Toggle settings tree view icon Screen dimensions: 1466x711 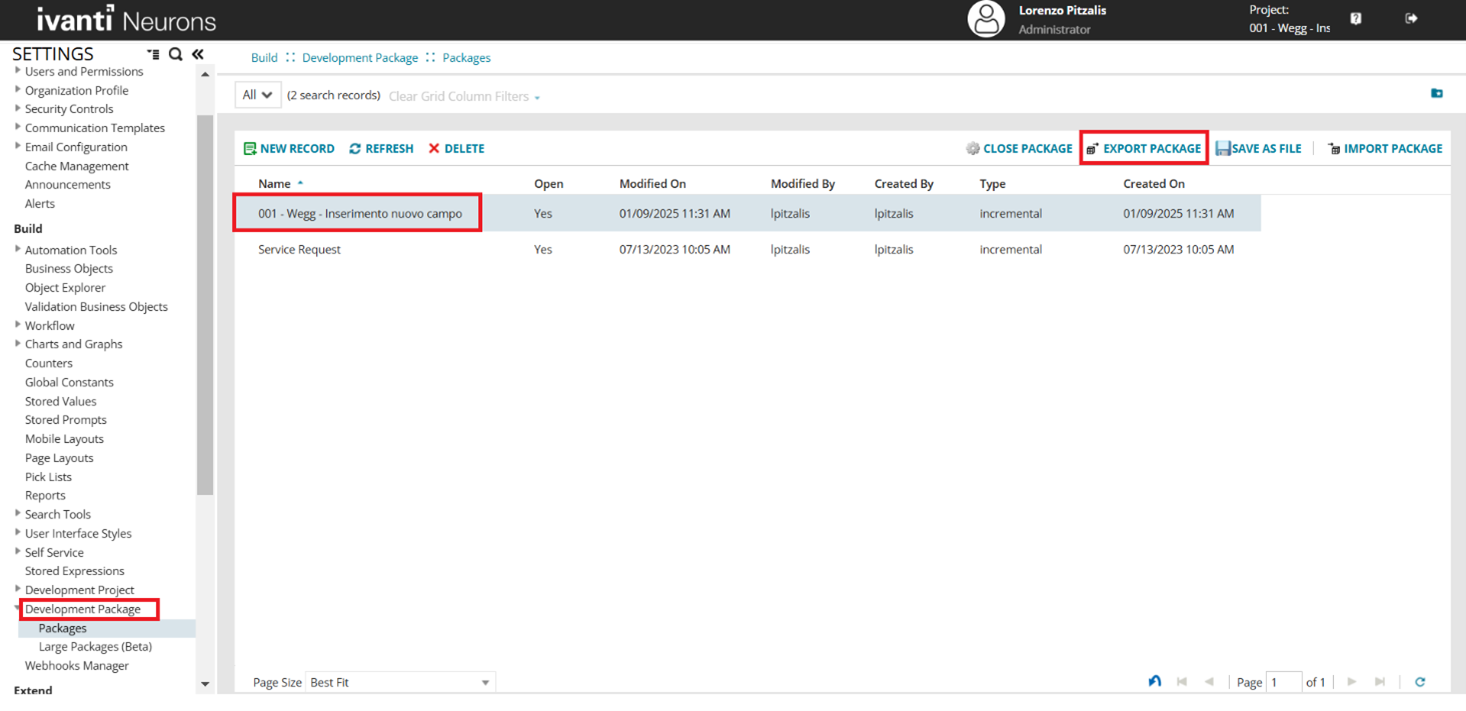click(153, 54)
